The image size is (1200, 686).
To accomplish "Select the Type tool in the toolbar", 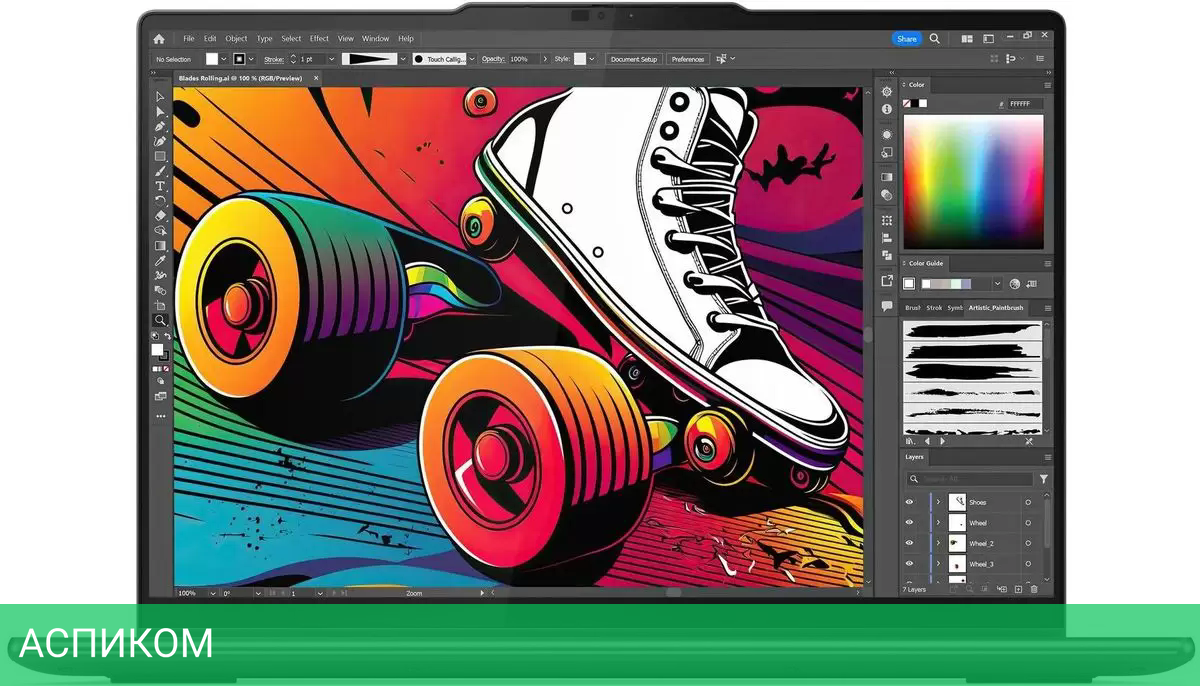I will [160, 186].
